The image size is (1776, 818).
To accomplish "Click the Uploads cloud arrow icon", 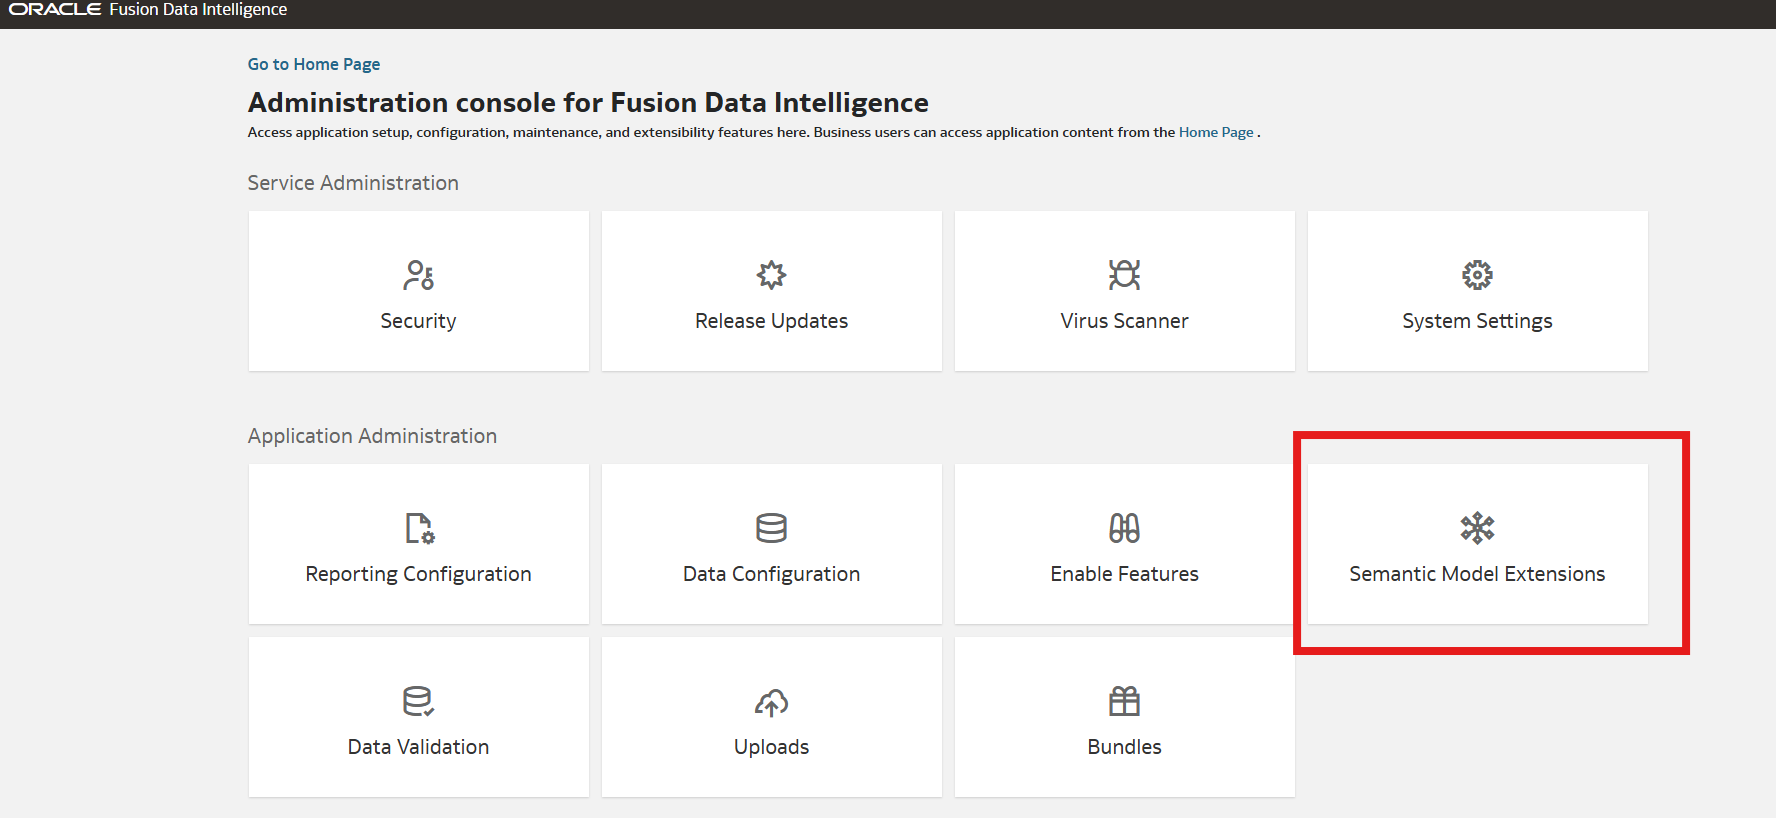I will click(x=771, y=702).
